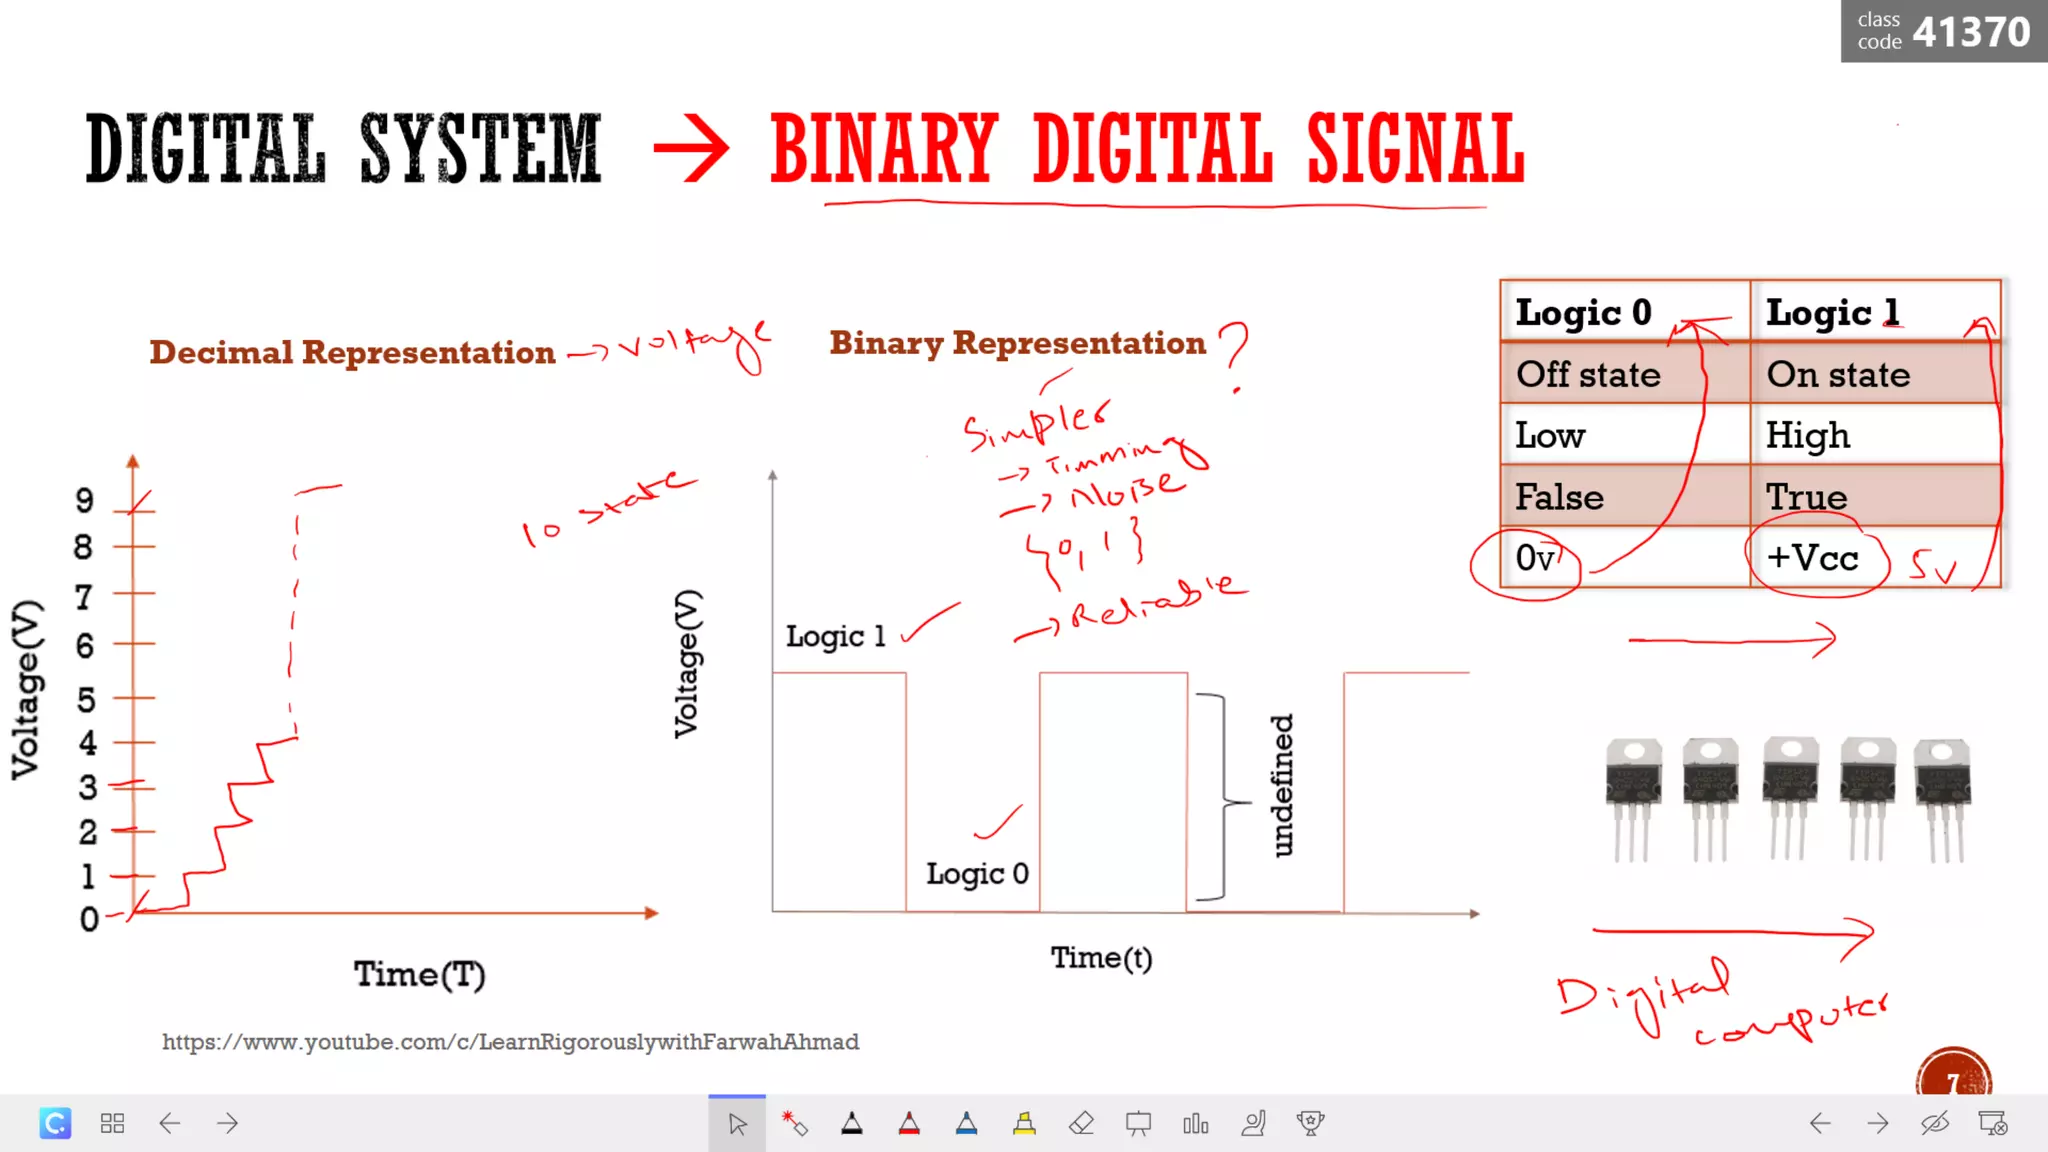Click the "Low" table cell
2048x1152 pixels.
click(x=1625, y=435)
